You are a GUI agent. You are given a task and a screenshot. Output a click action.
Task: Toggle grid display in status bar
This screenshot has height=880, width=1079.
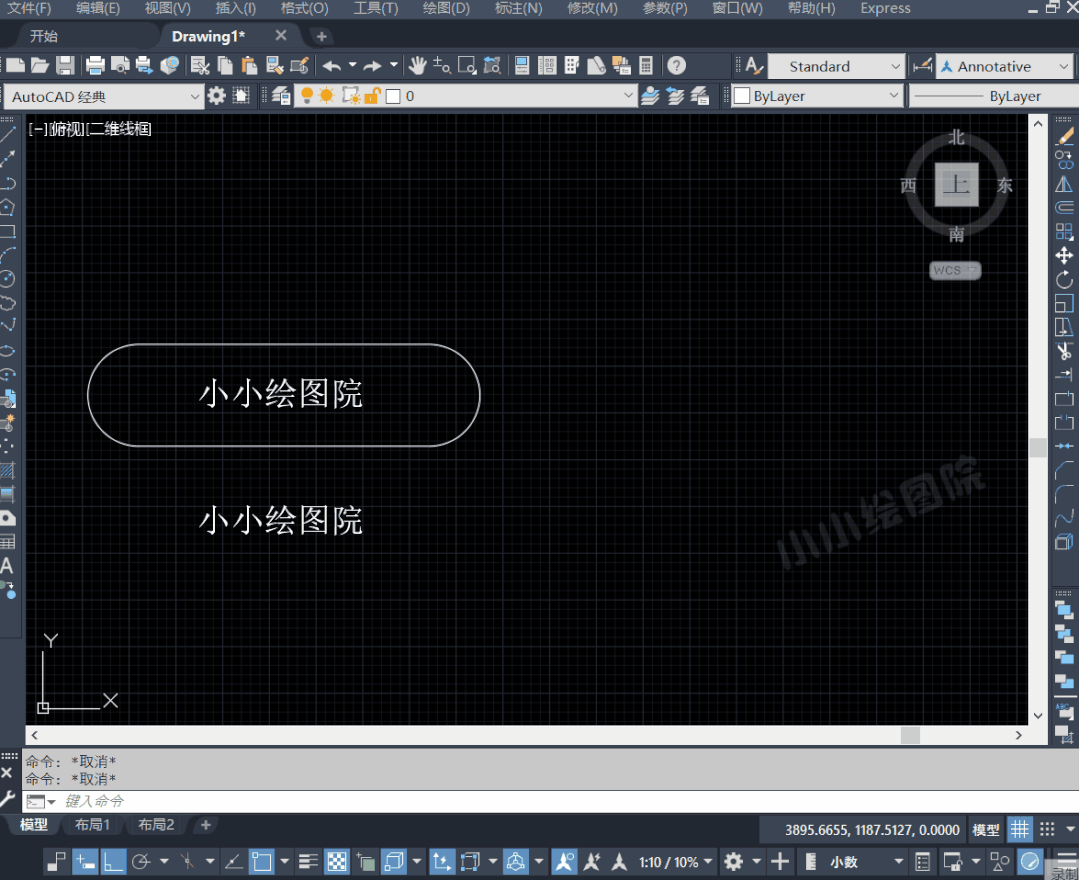point(1020,830)
